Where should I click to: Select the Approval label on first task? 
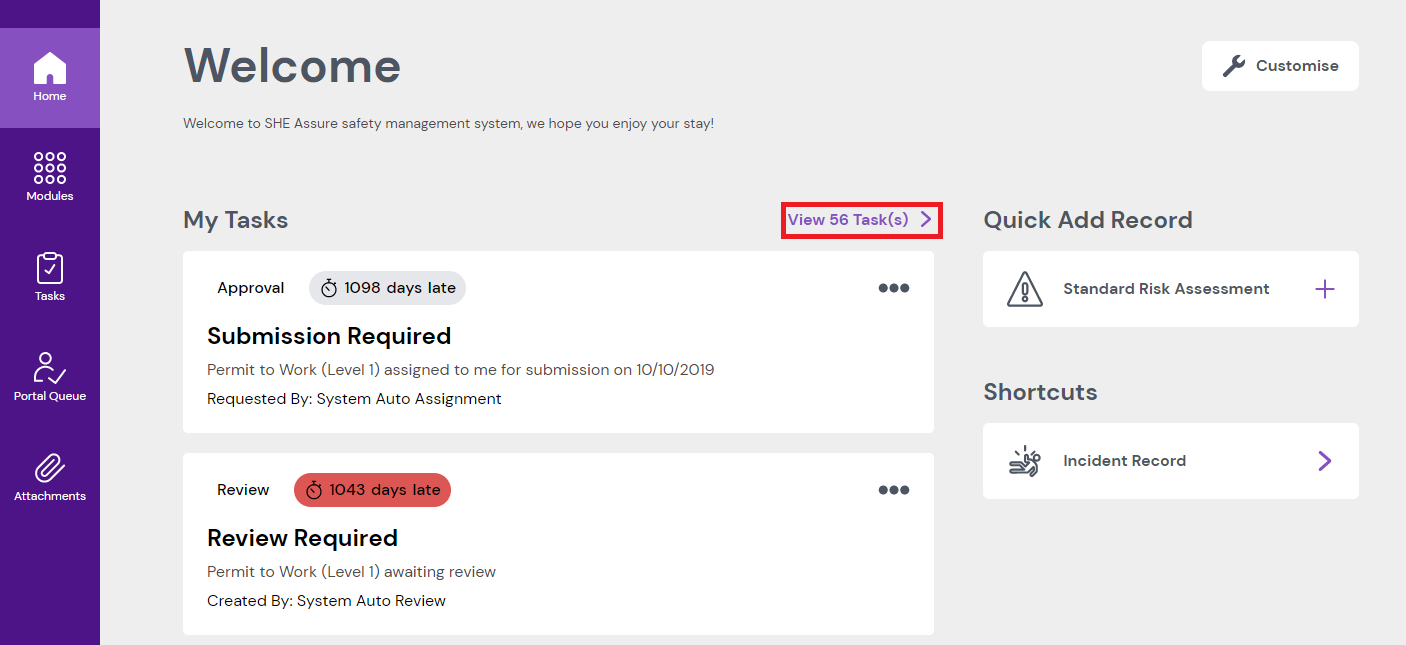pyautogui.click(x=251, y=288)
